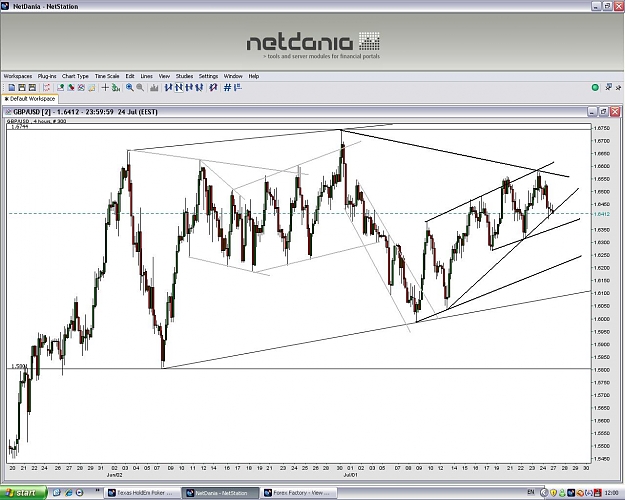Click the grey histogram bars icon
The width and height of the screenshot is (625, 500).
pos(154,87)
